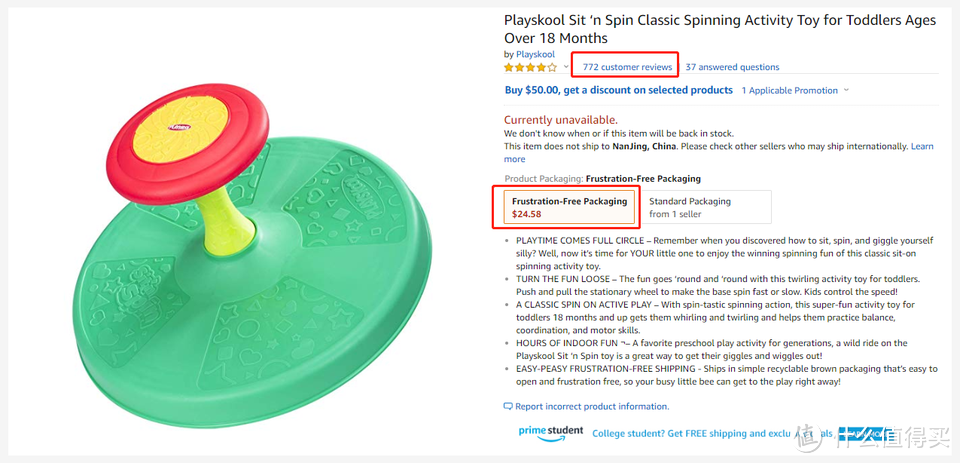Image resolution: width=960 pixels, height=463 pixels.
Task: Expand the star rating breakdown chevron
Action: click(566, 67)
